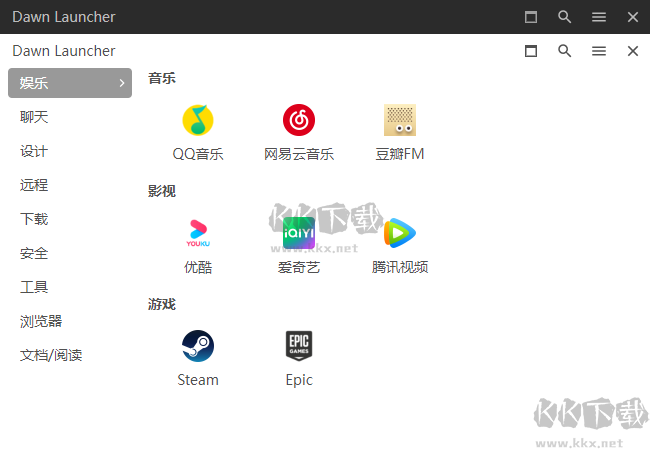Screen dimensions: 650x450
Task: Launch the QQ音乐 app icon
Action: (198, 120)
